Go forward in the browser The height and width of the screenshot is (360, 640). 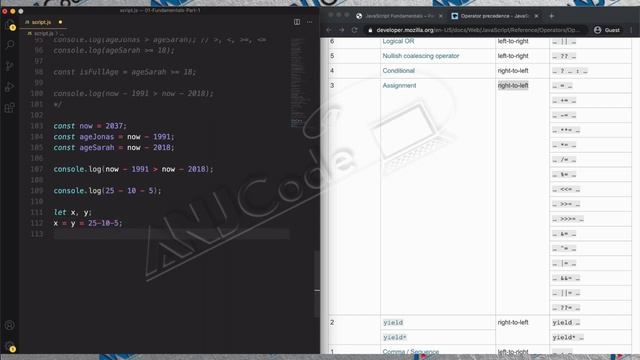pos(342,30)
